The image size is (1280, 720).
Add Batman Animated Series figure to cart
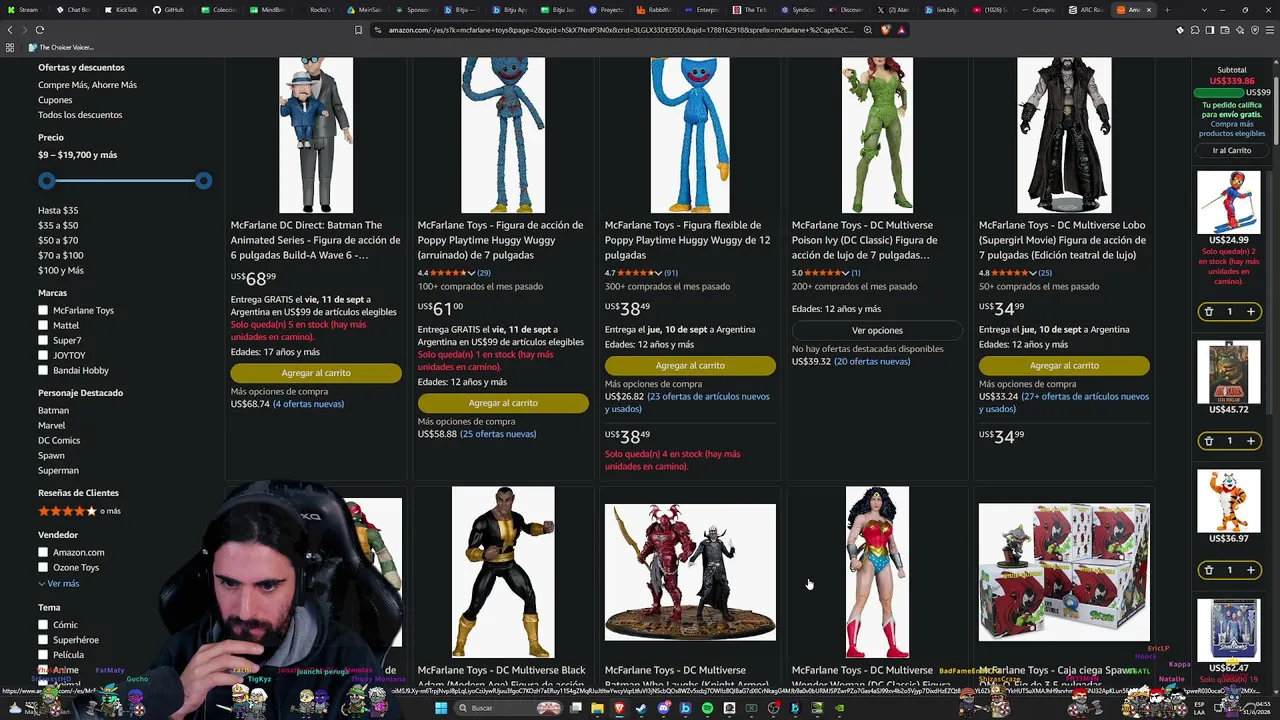[316, 373]
